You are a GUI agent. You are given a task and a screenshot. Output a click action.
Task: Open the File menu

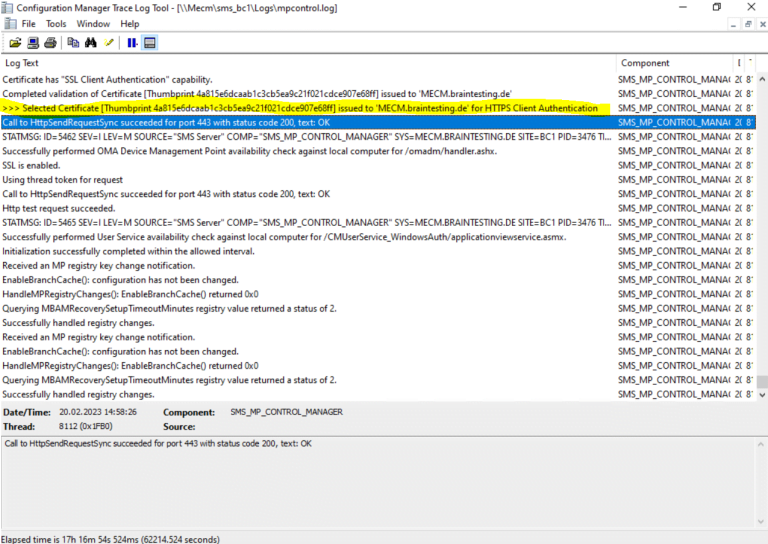tap(28, 24)
